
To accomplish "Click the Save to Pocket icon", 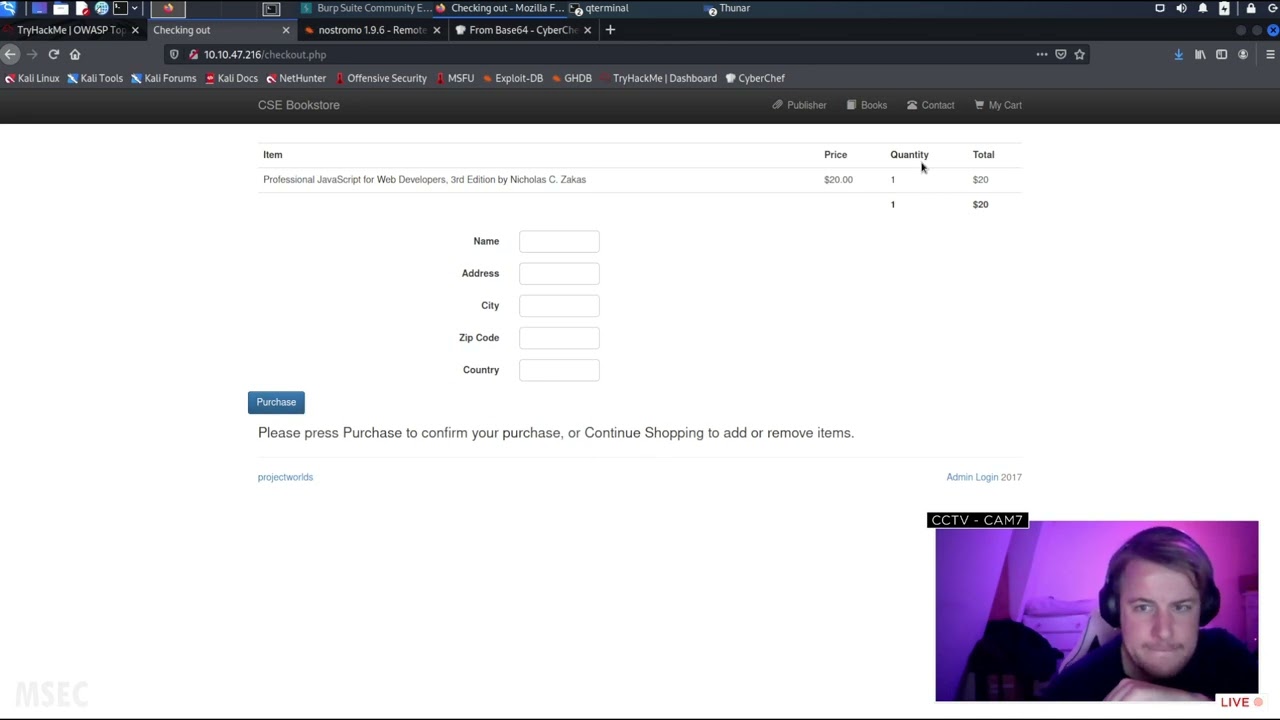I will [x=1061, y=55].
